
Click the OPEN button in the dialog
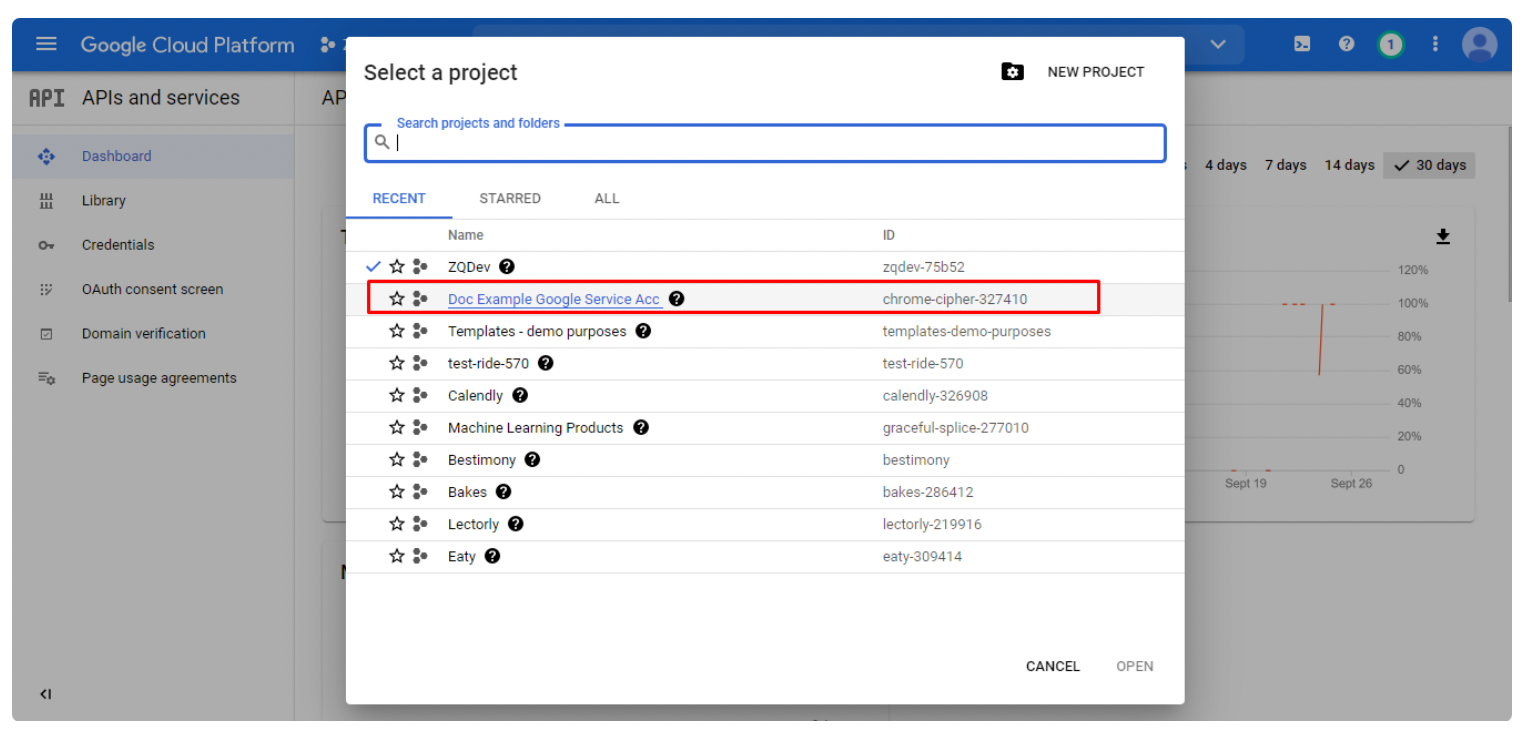point(1135,666)
